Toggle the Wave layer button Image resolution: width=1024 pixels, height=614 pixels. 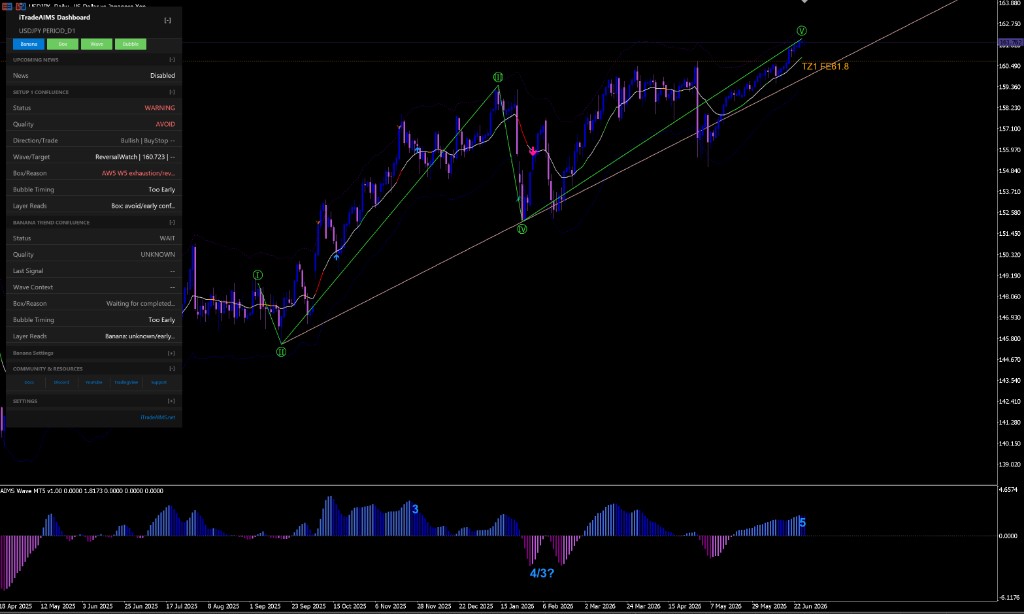pyautogui.click(x=97, y=44)
